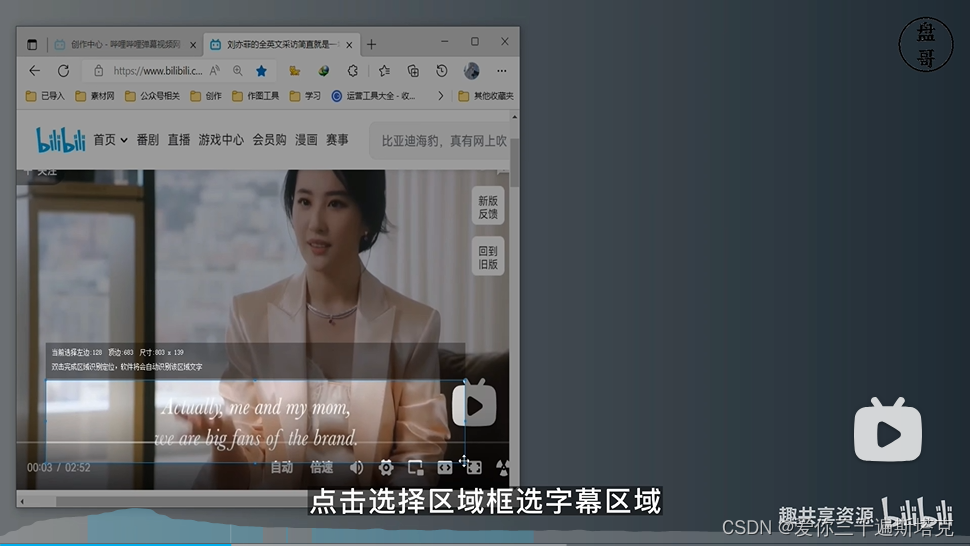This screenshot has width=970, height=547.
Task: Click the video progress bar
Action: click(263, 442)
